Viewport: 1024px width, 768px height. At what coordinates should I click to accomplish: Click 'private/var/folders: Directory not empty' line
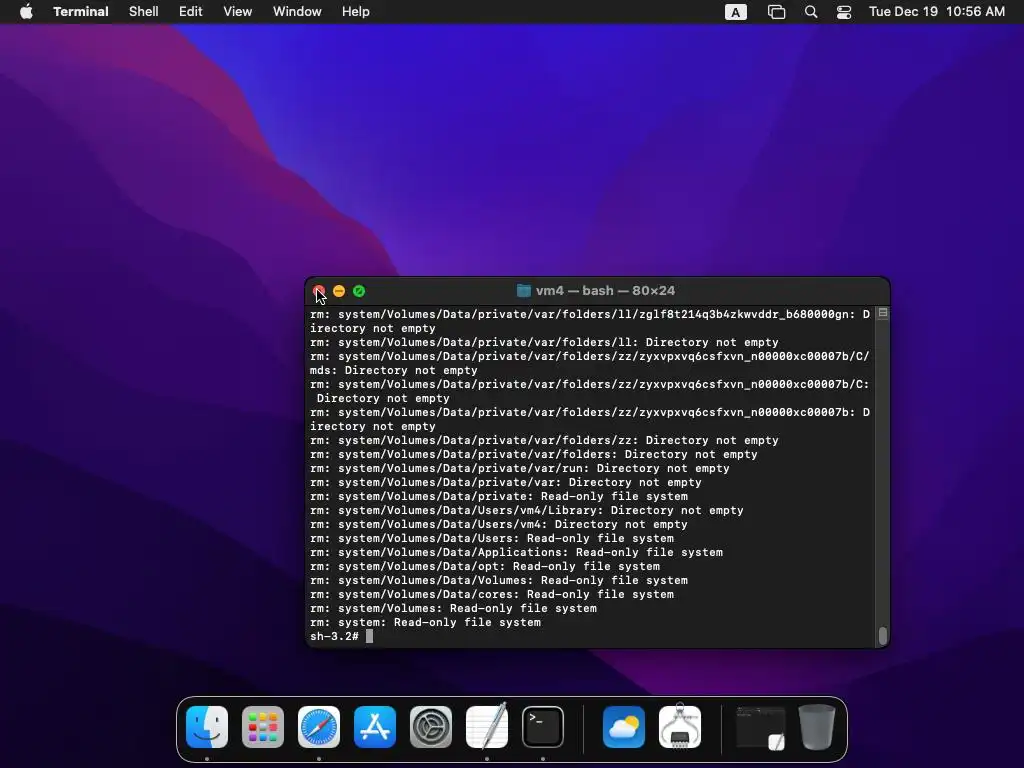click(x=534, y=455)
